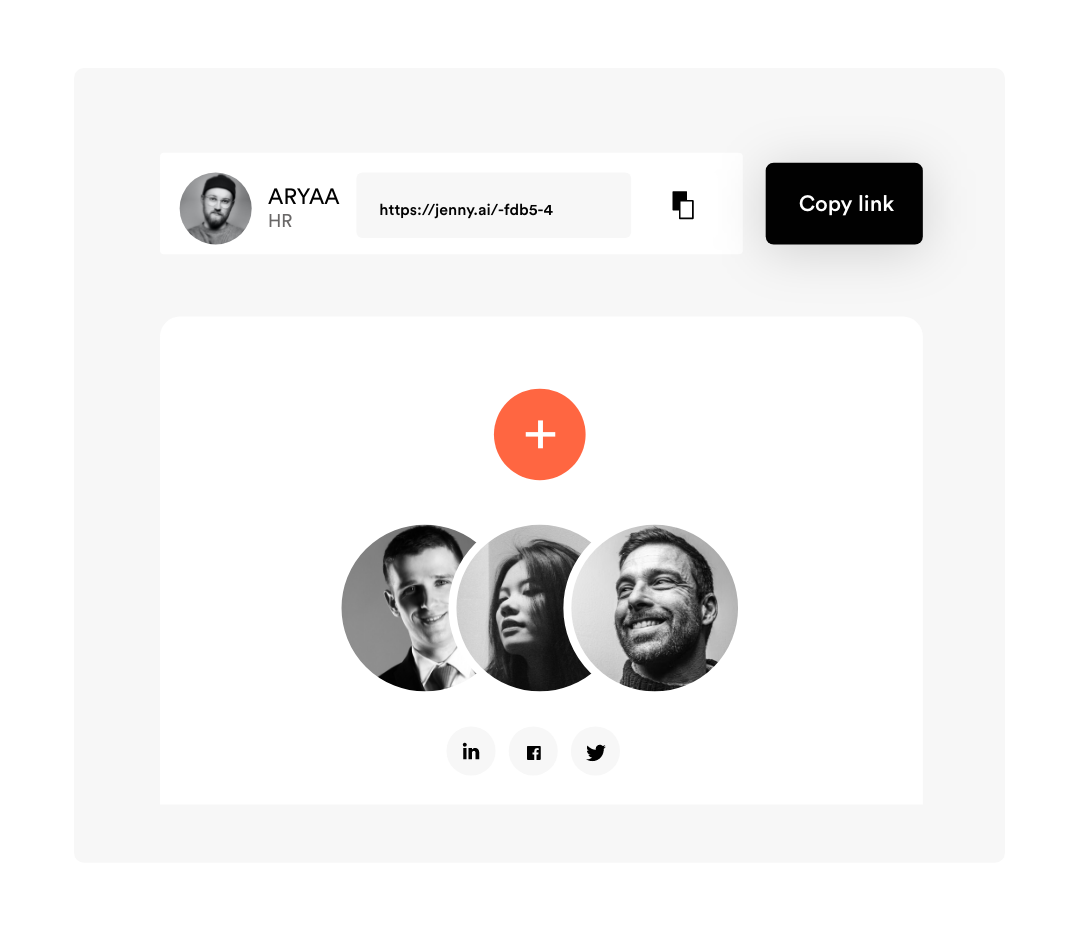Screen dimensions: 1080x930
Task: Share via the Twitter bird icon
Action: point(595,751)
